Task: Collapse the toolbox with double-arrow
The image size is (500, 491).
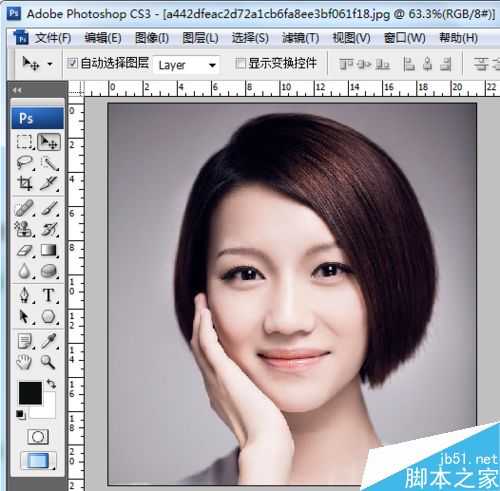Action: (x=17, y=90)
